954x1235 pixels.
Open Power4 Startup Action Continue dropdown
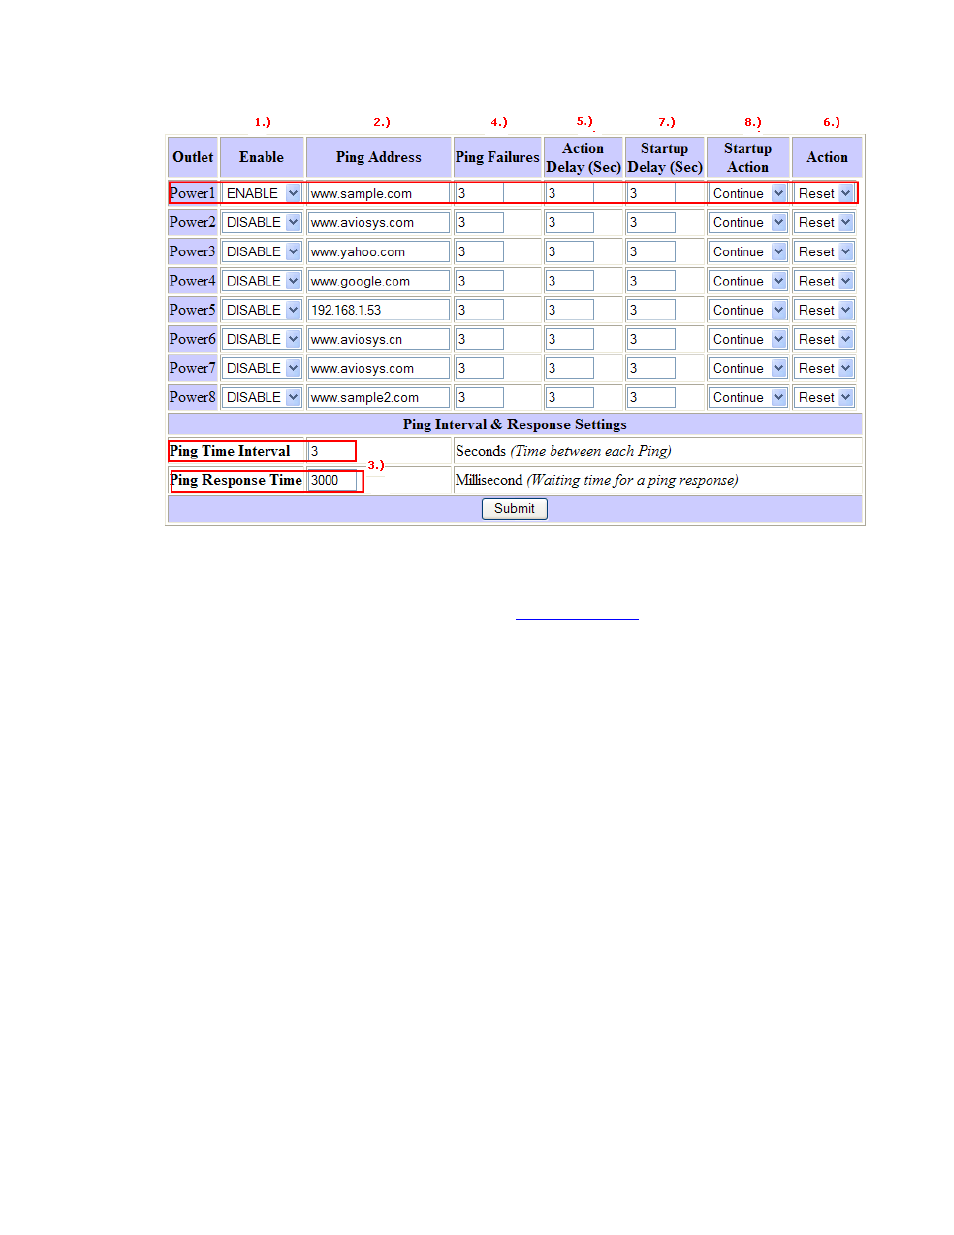[x=748, y=281]
